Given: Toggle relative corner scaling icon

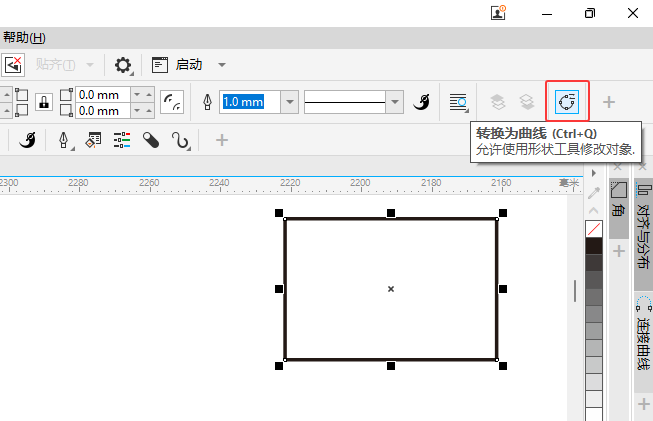Looking at the screenshot, I should point(172,102).
